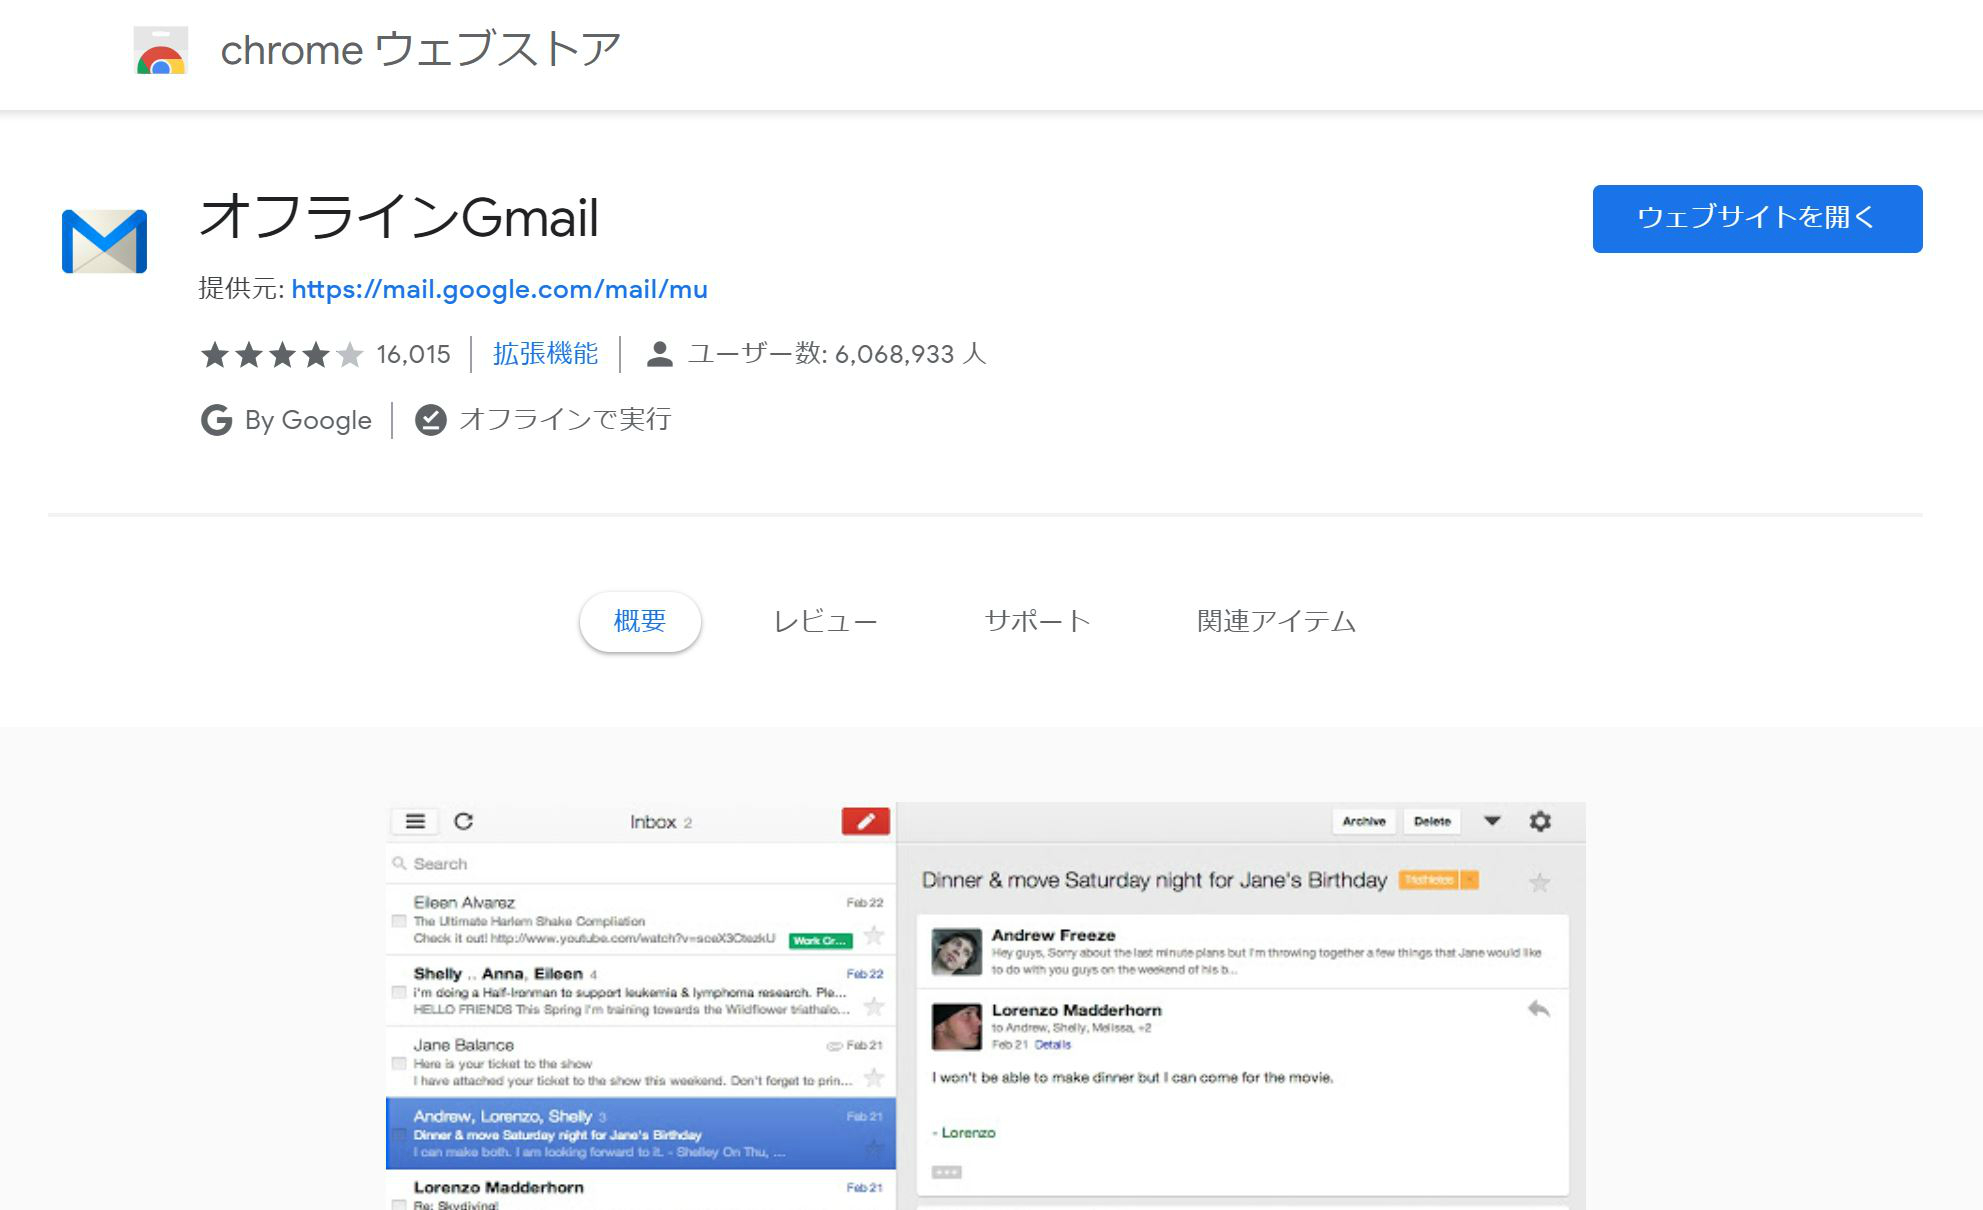This screenshot has width=1983, height=1210.
Task: Expand the collapsed quoted text ellipsis
Action: coord(946,1172)
